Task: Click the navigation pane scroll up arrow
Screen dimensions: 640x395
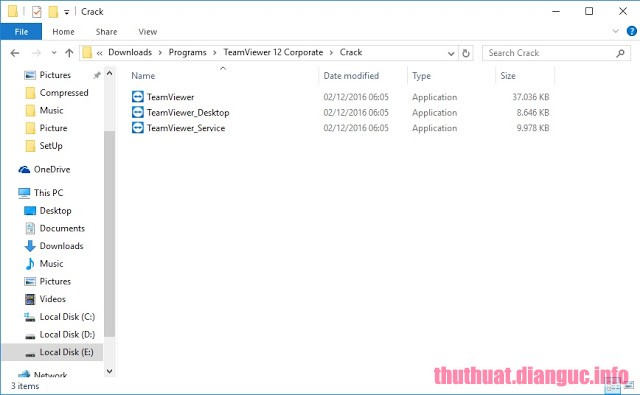Action: click(109, 73)
